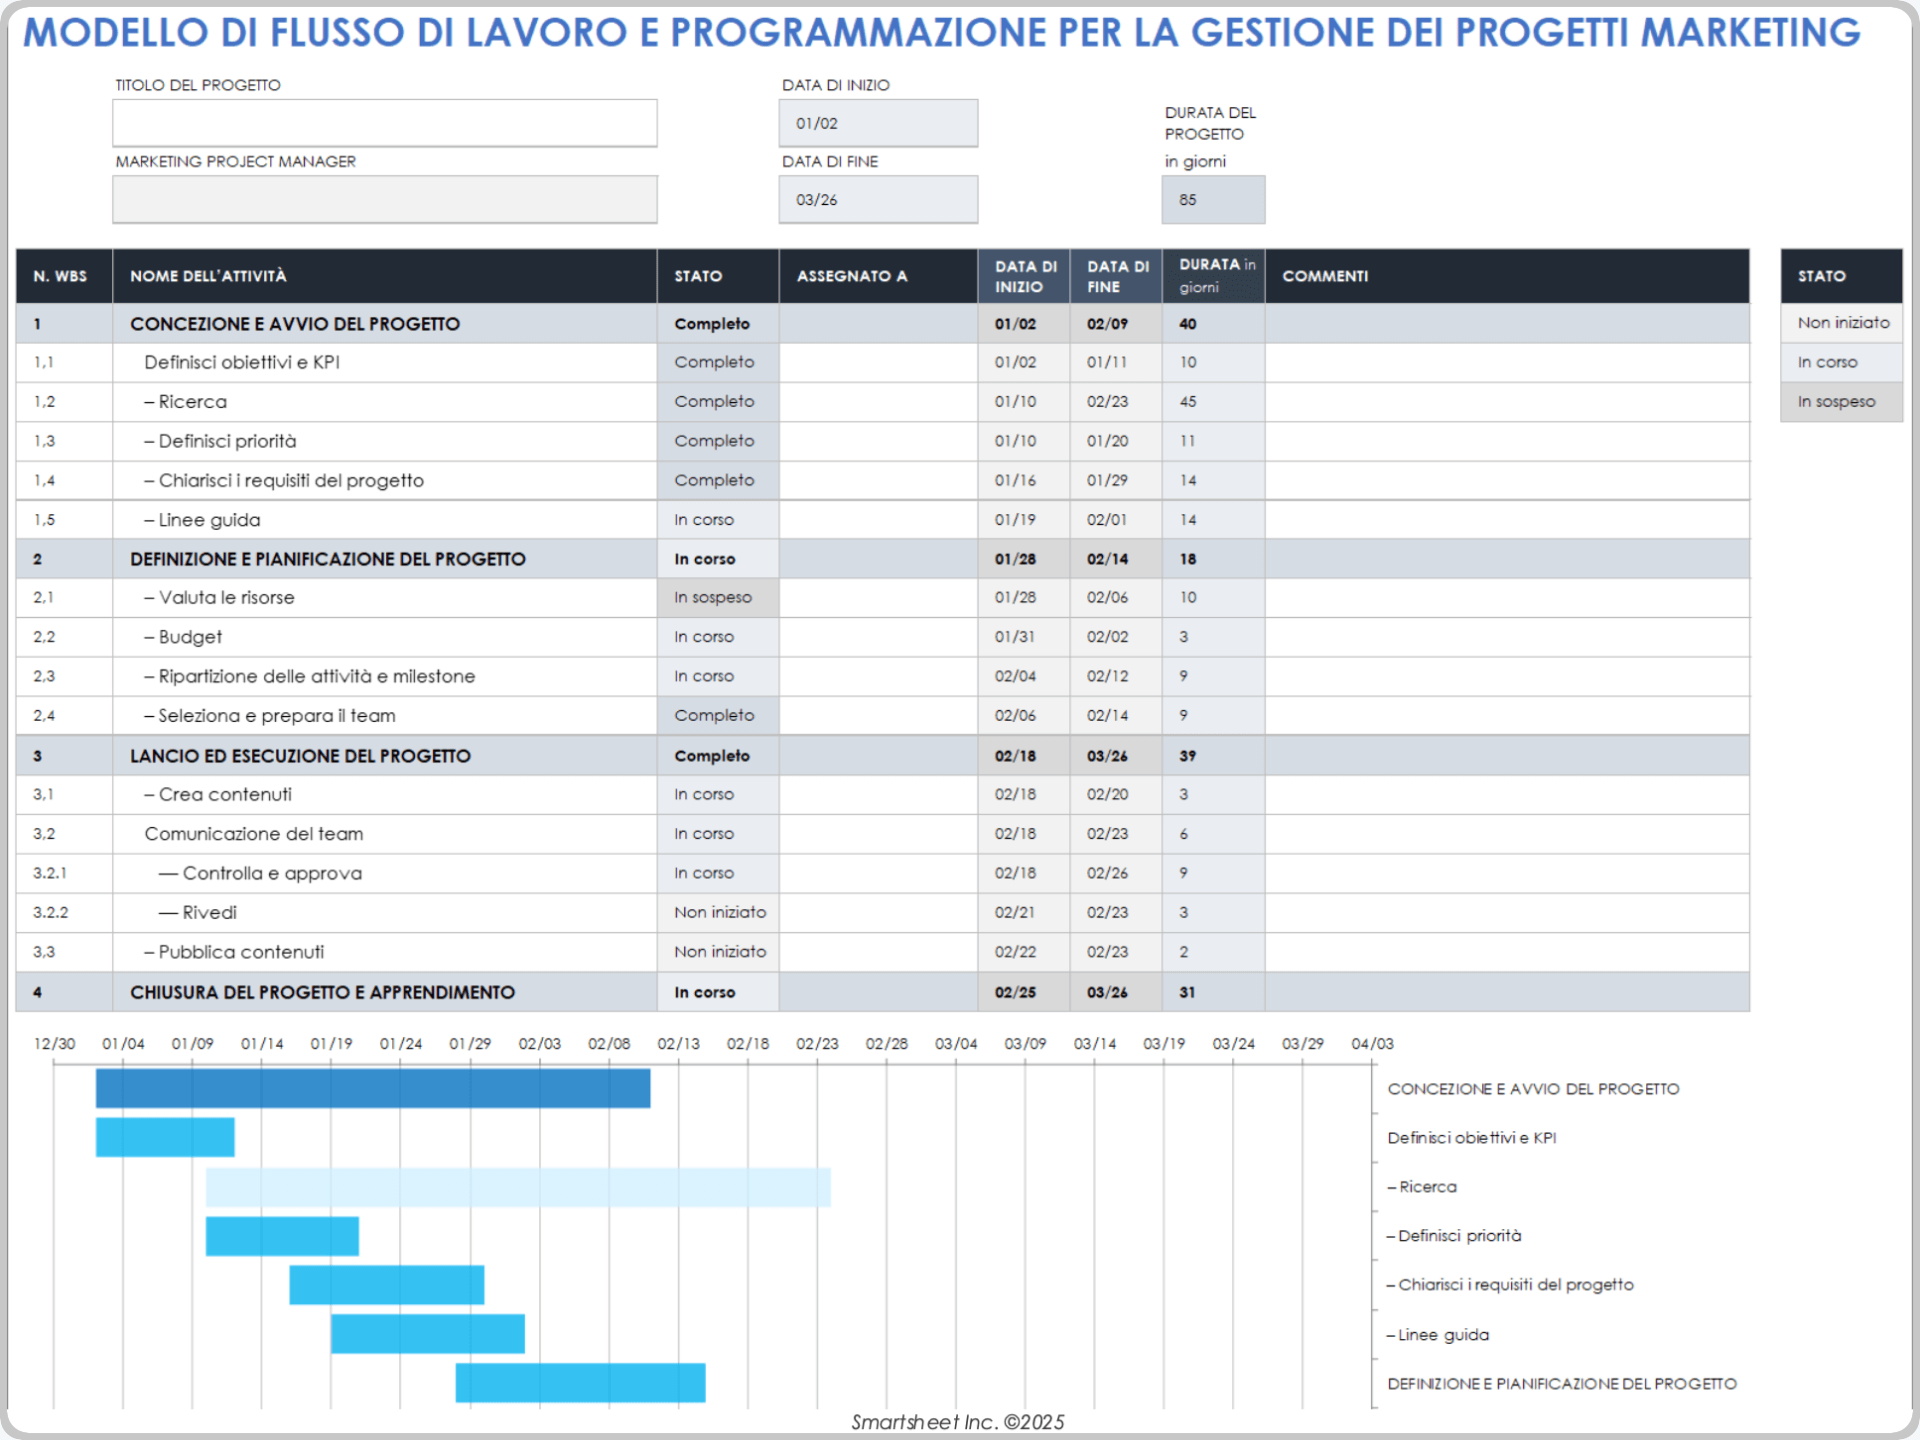Click the 02/13 date on the Gantt axis
1920x1440 pixels.
coord(678,1044)
